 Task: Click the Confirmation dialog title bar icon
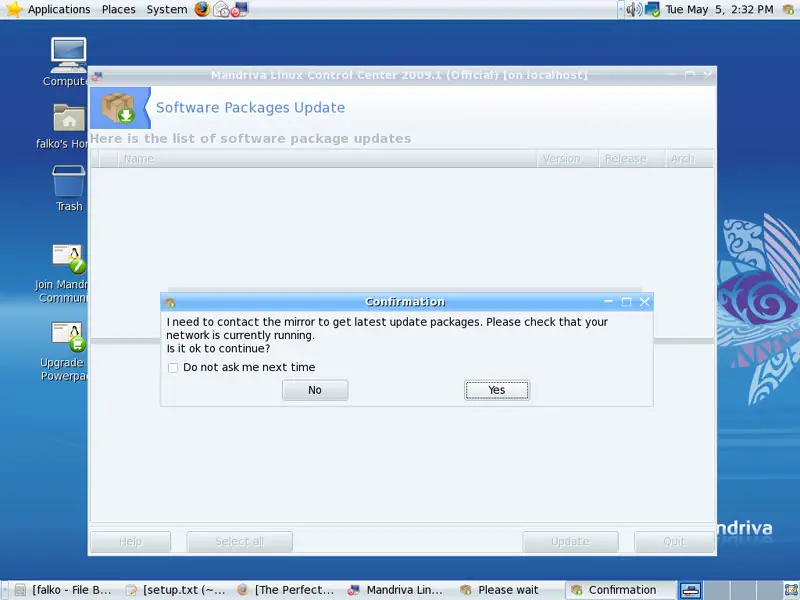tap(170, 303)
